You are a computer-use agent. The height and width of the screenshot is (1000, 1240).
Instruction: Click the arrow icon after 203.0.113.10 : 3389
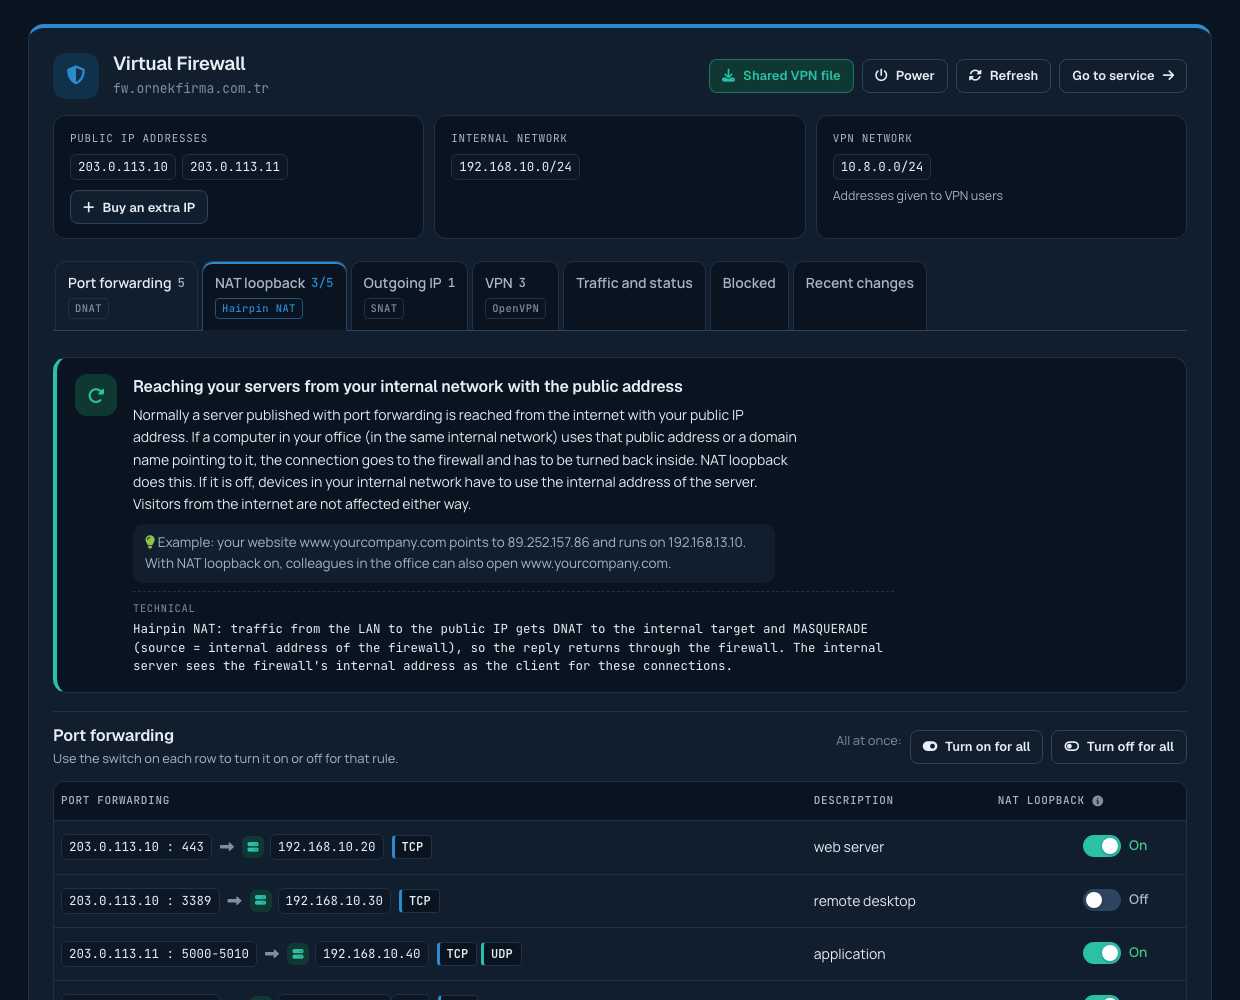click(x=235, y=901)
